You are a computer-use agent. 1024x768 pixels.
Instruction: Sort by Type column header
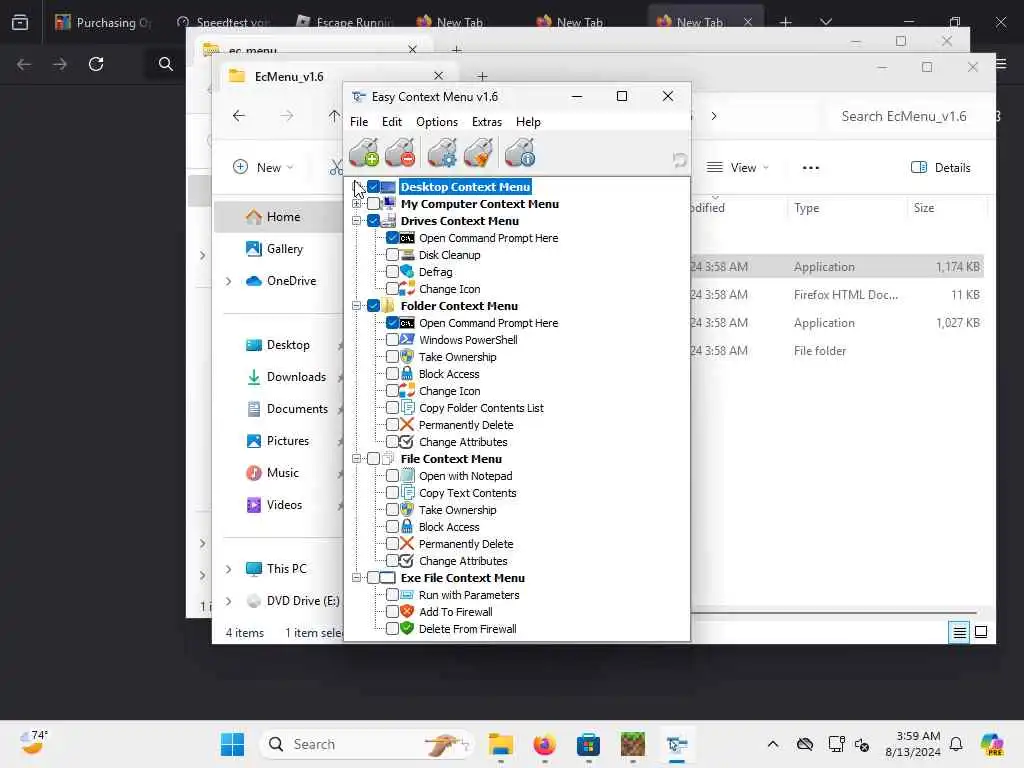tap(806, 208)
